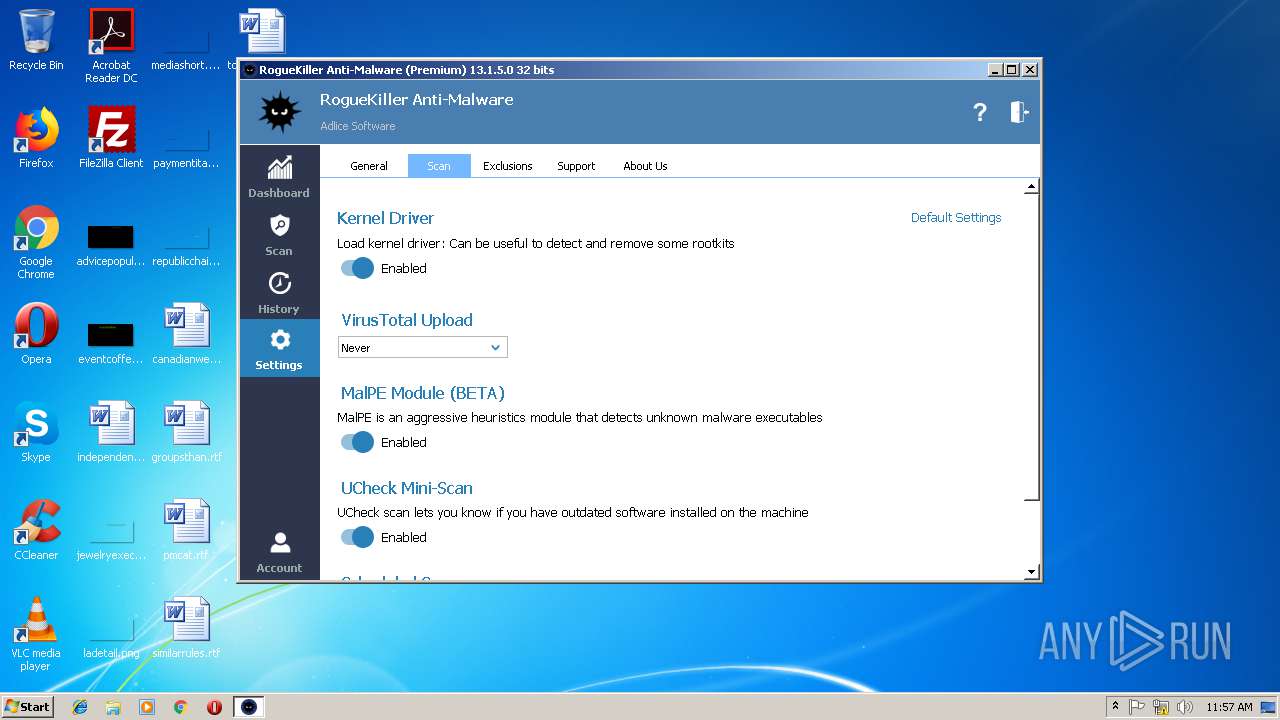Screen dimensions: 1280x720
Task: Switch to the About Us tab
Action: click(x=645, y=166)
